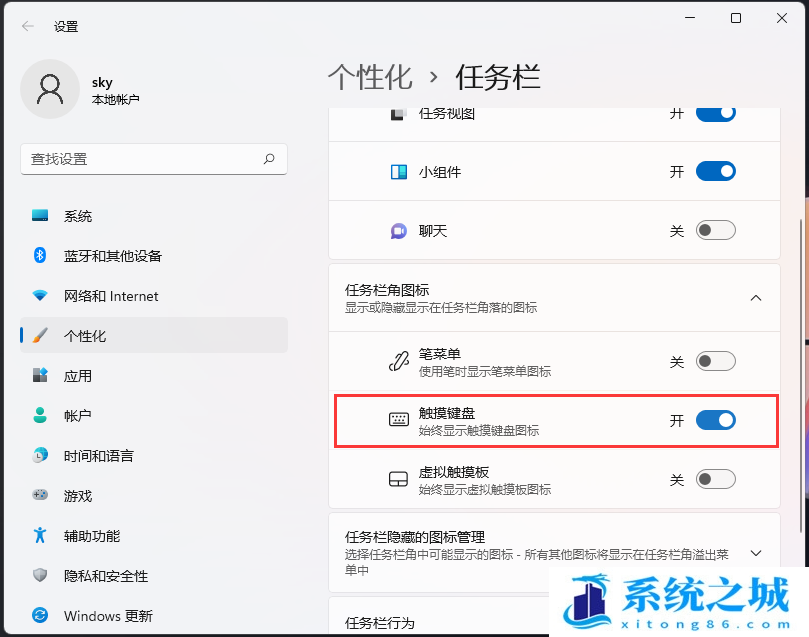The image size is (809, 637).
Task: Click the 笔菜单 pen icon
Action: click(x=398, y=362)
